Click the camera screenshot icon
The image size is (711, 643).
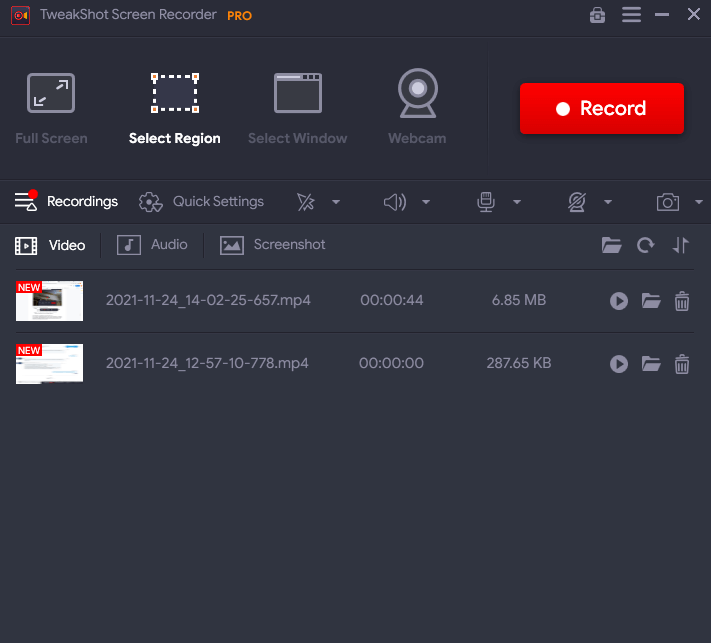[x=668, y=202]
